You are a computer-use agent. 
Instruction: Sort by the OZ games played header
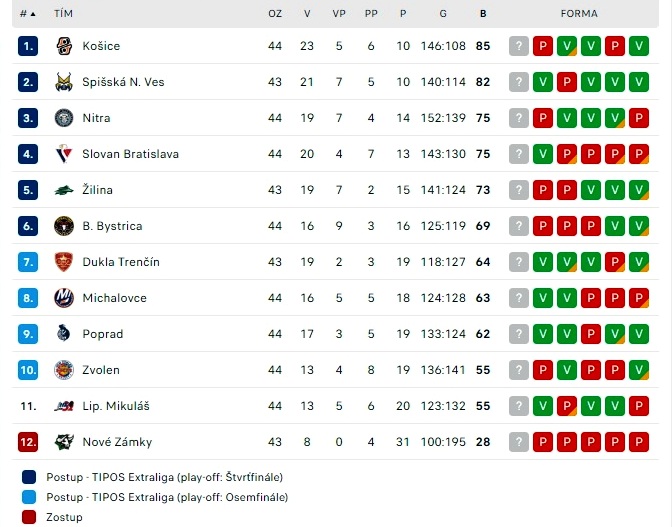coord(275,14)
